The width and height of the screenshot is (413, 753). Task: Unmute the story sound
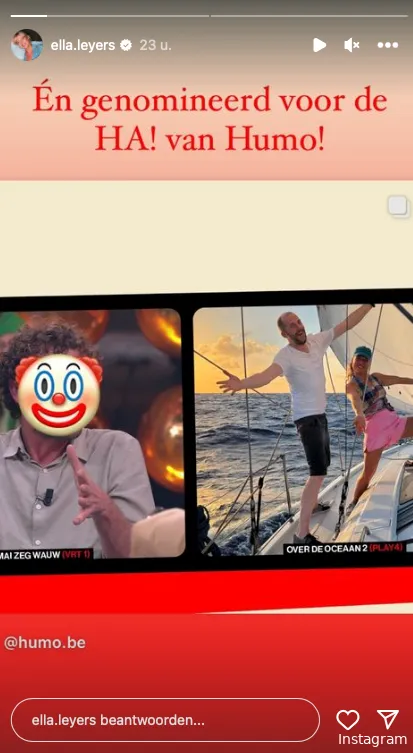coord(352,45)
